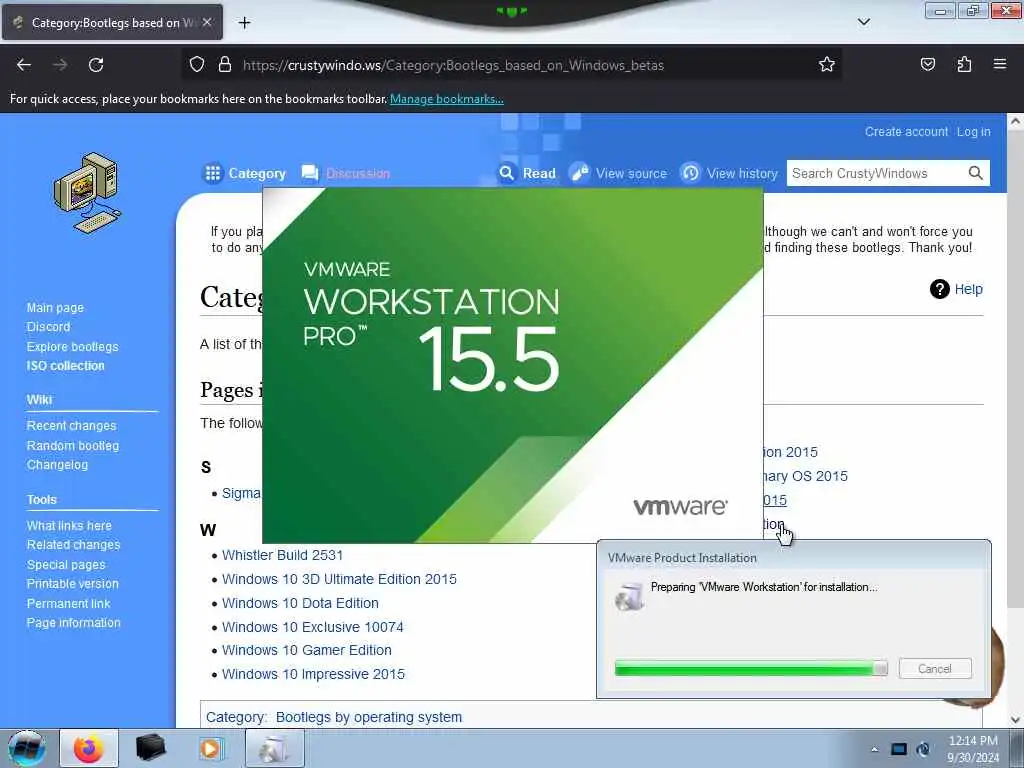Open the media player taskbar icon
1024x768 pixels.
(x=210, y=748)
